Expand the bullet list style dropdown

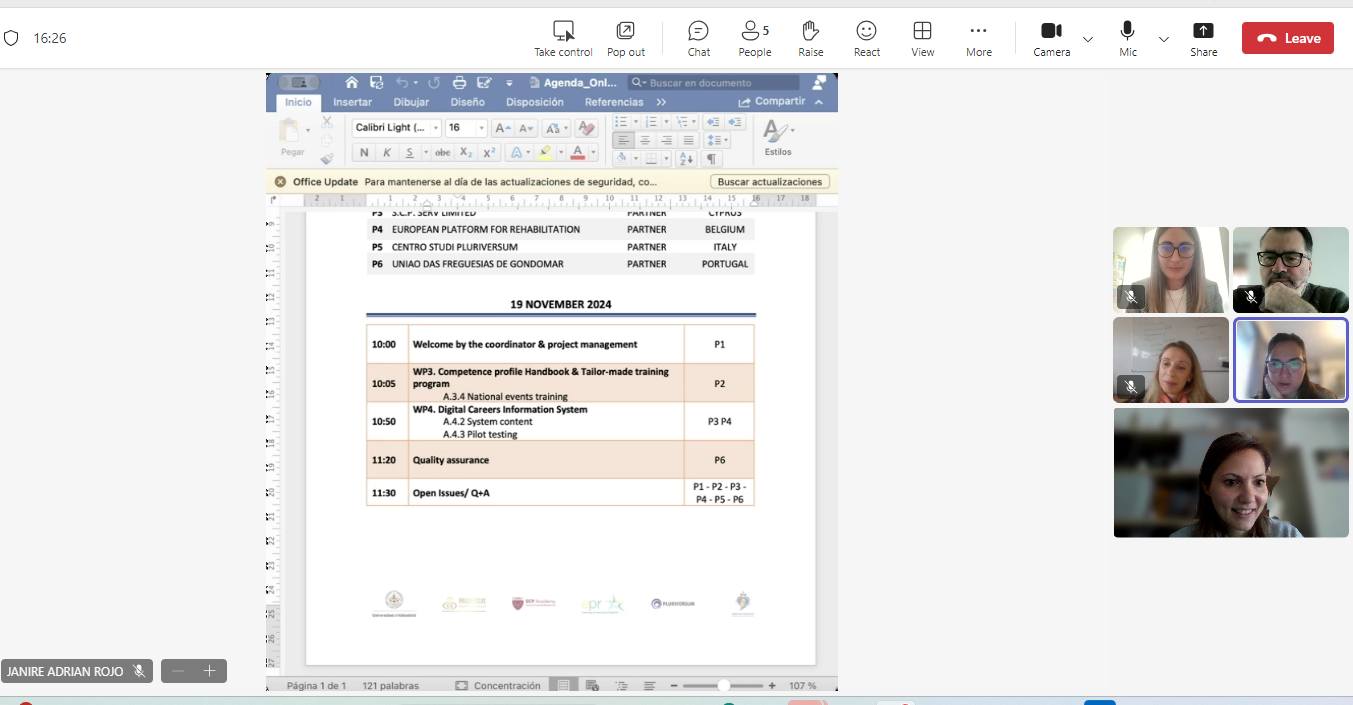click(x=636, y=122)
